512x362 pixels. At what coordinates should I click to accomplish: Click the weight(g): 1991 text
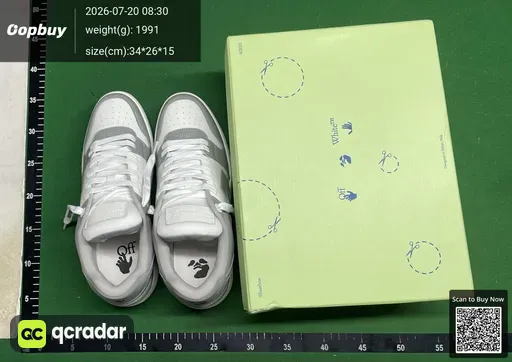coord(122,30)
